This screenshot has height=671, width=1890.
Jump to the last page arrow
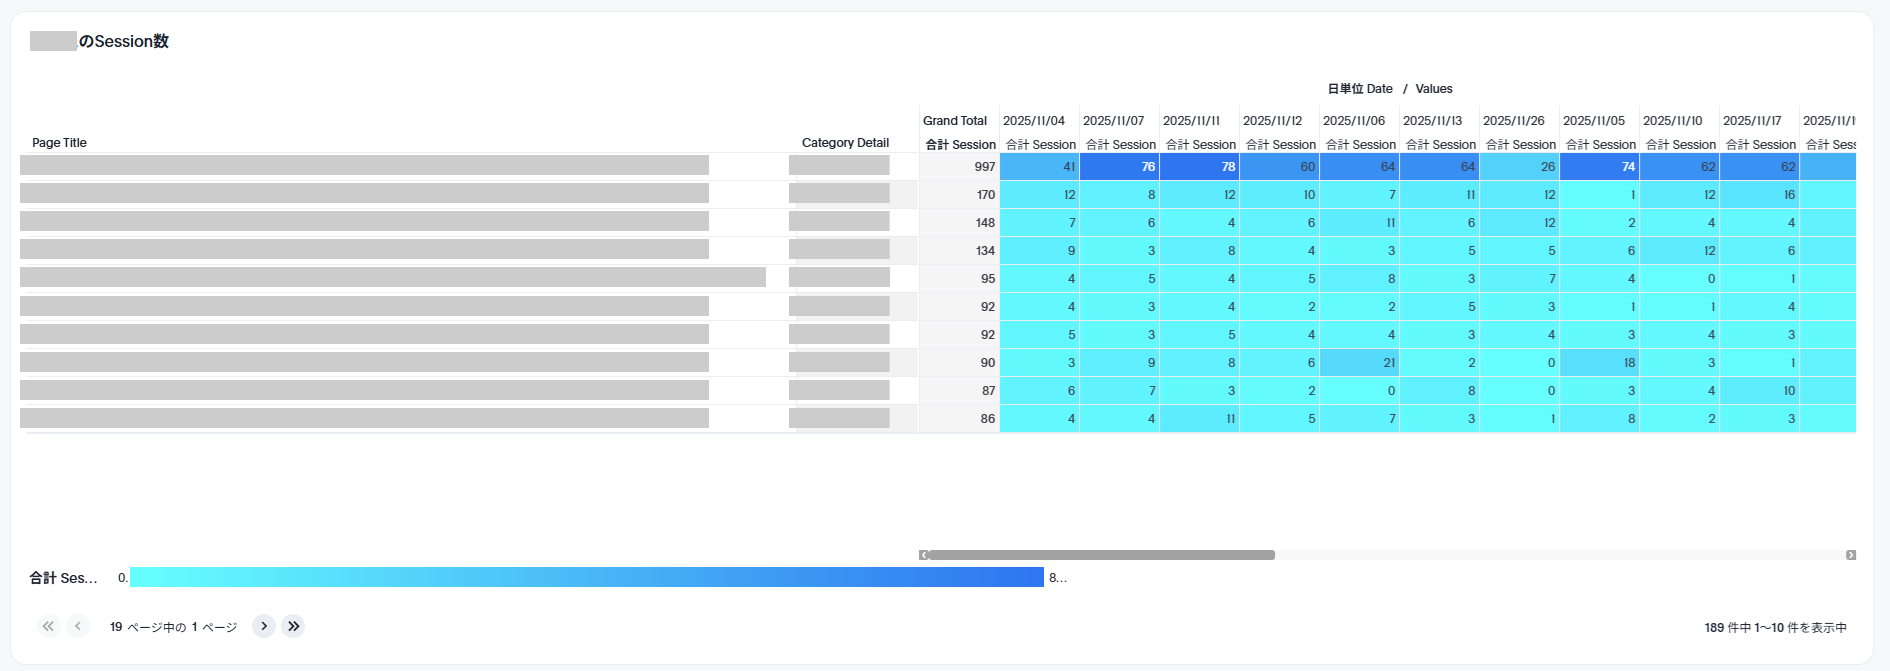point(293,626)
